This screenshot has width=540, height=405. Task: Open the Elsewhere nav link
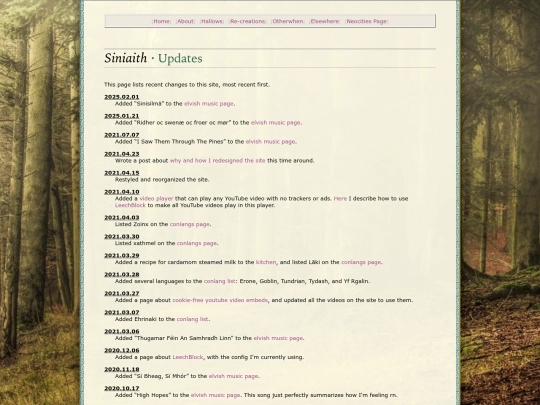point(324,21)
